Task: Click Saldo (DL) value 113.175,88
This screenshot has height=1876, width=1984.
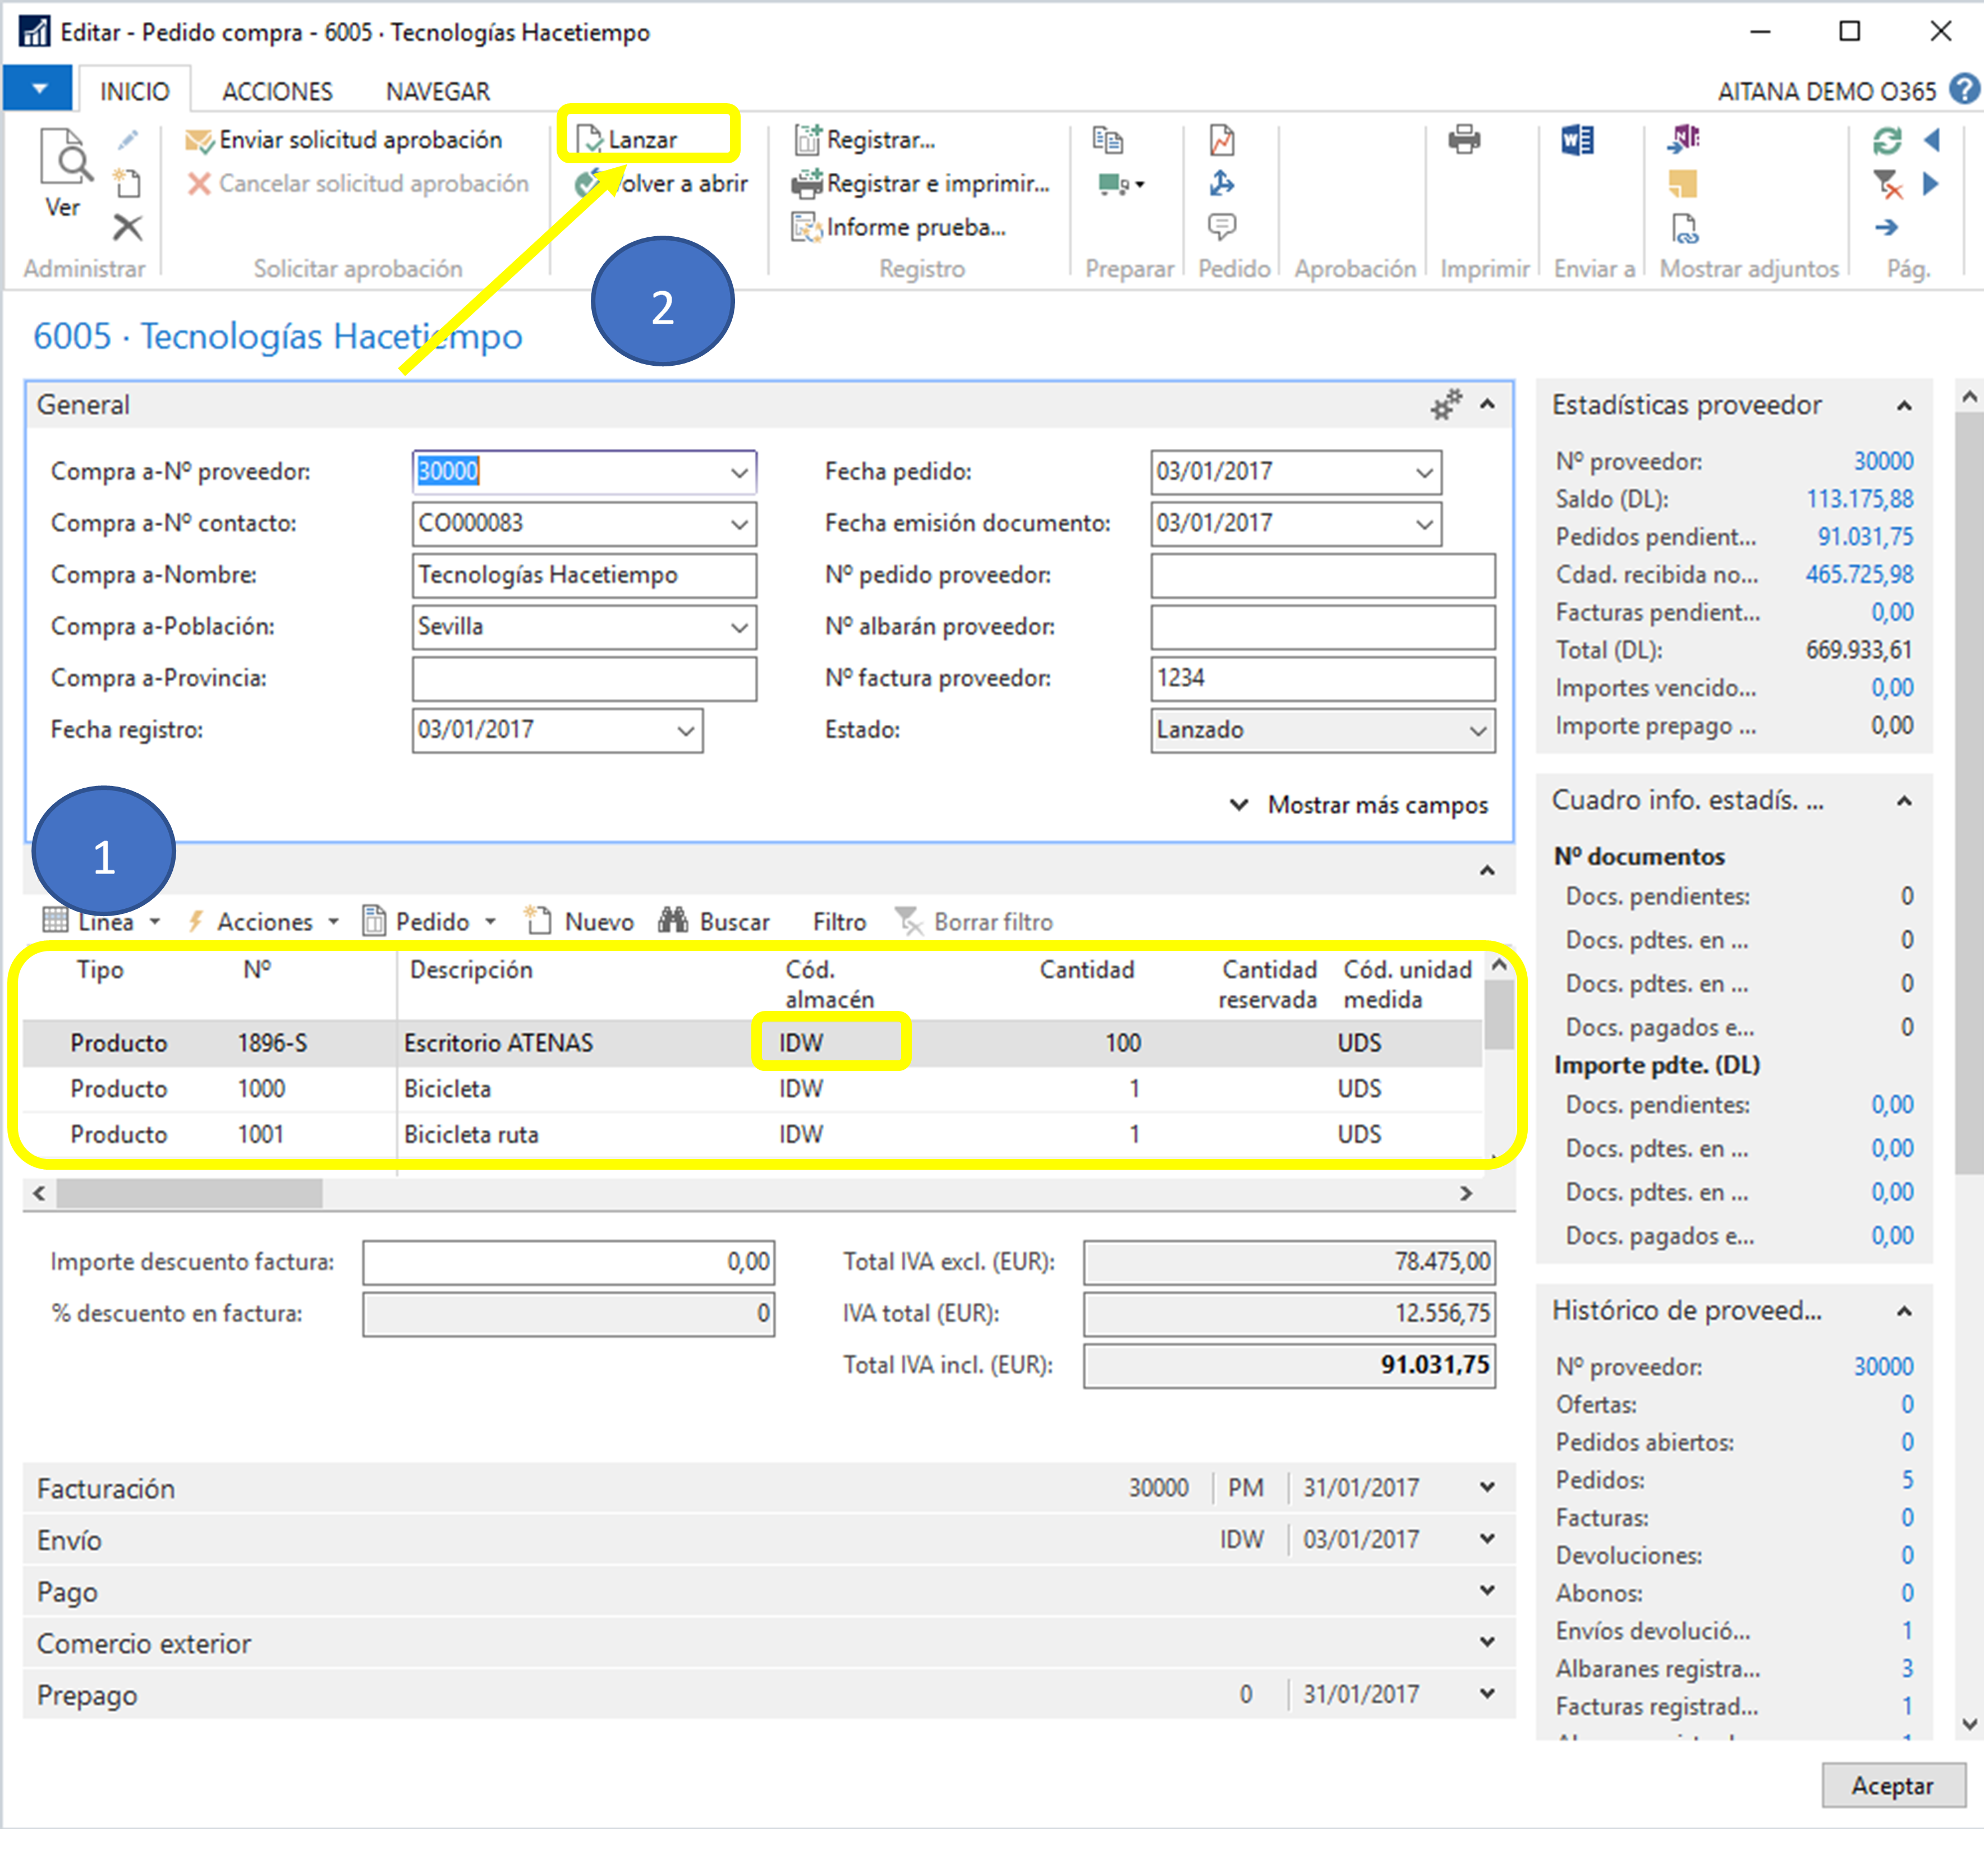Action: point(1860,499)
